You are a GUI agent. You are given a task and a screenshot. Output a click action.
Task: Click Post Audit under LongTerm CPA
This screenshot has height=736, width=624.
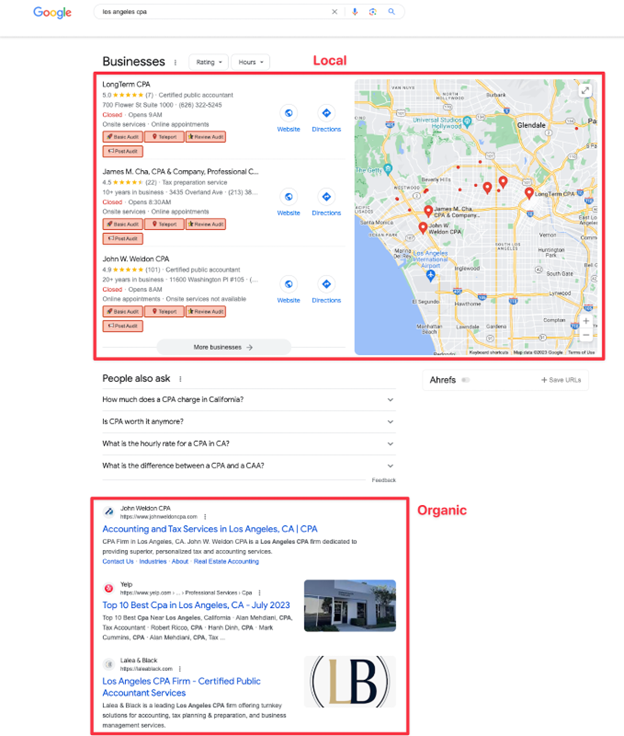[123, 151]
